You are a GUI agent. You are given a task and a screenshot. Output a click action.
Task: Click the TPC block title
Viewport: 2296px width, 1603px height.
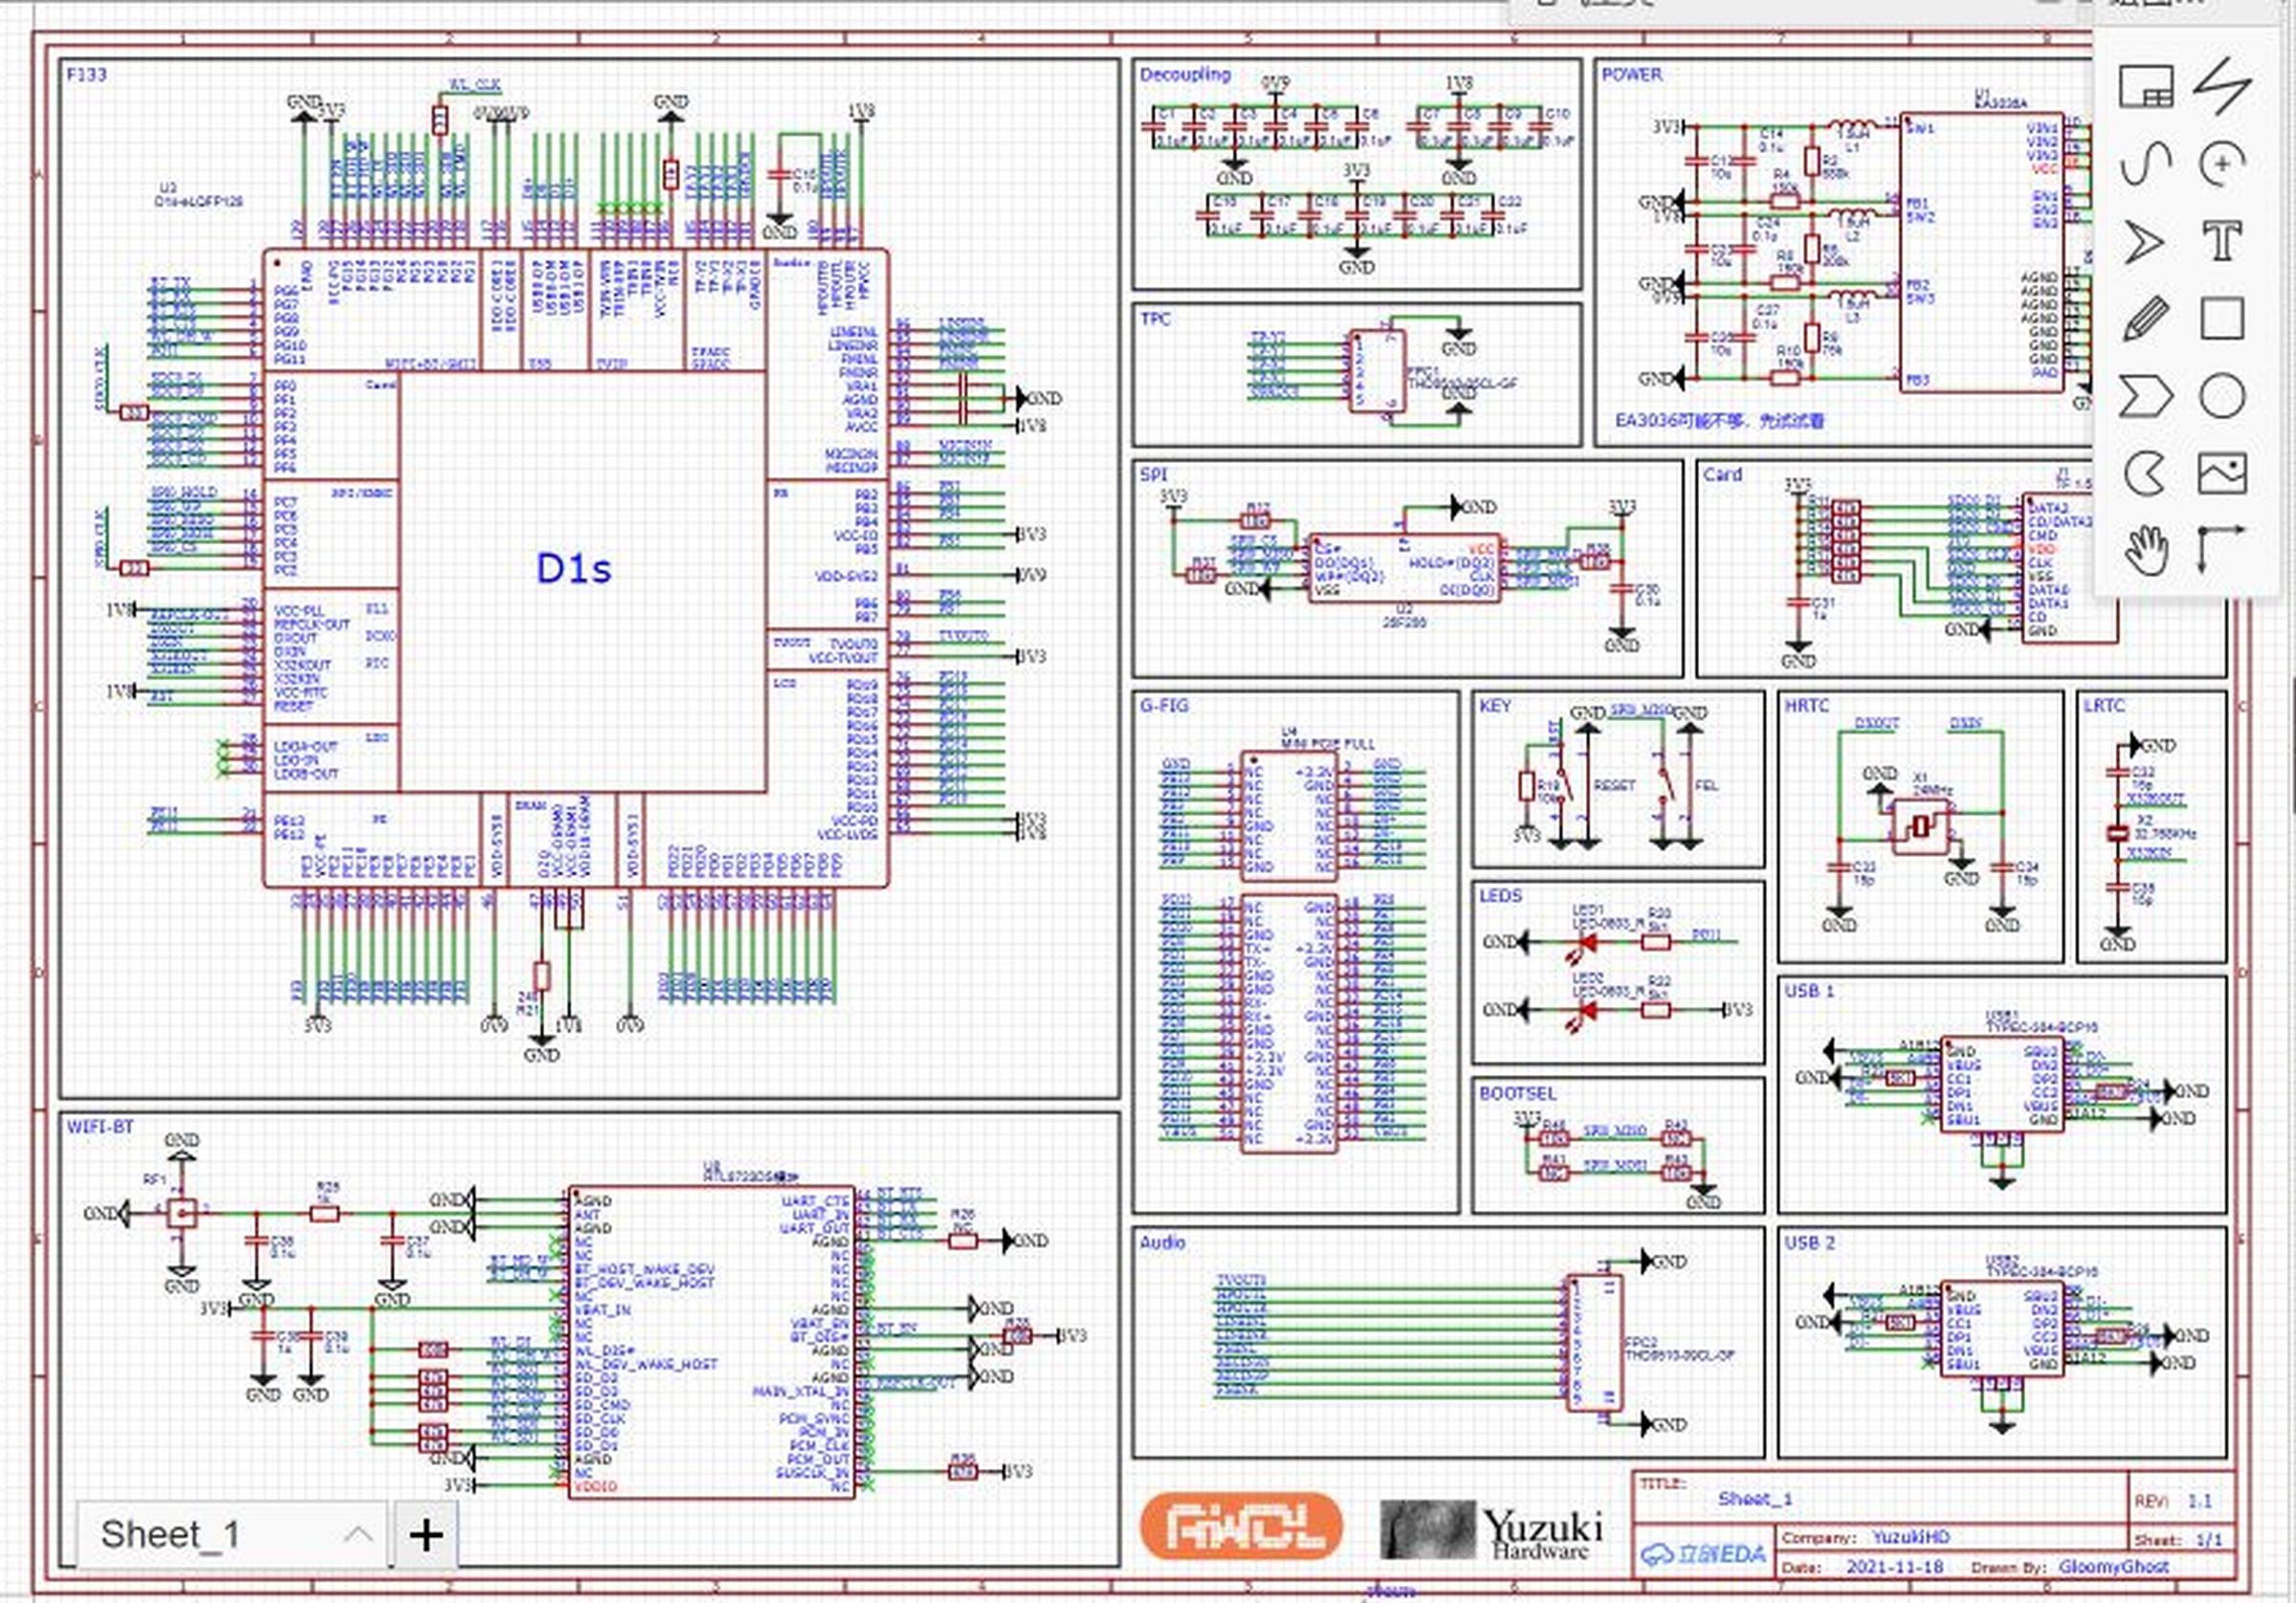coord(1154,319)
